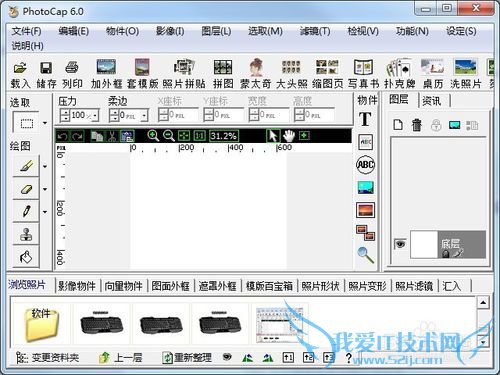Screen dimensions: 500x375
Task: Open the 图层(L) layer menu
Action: point(216,31)
